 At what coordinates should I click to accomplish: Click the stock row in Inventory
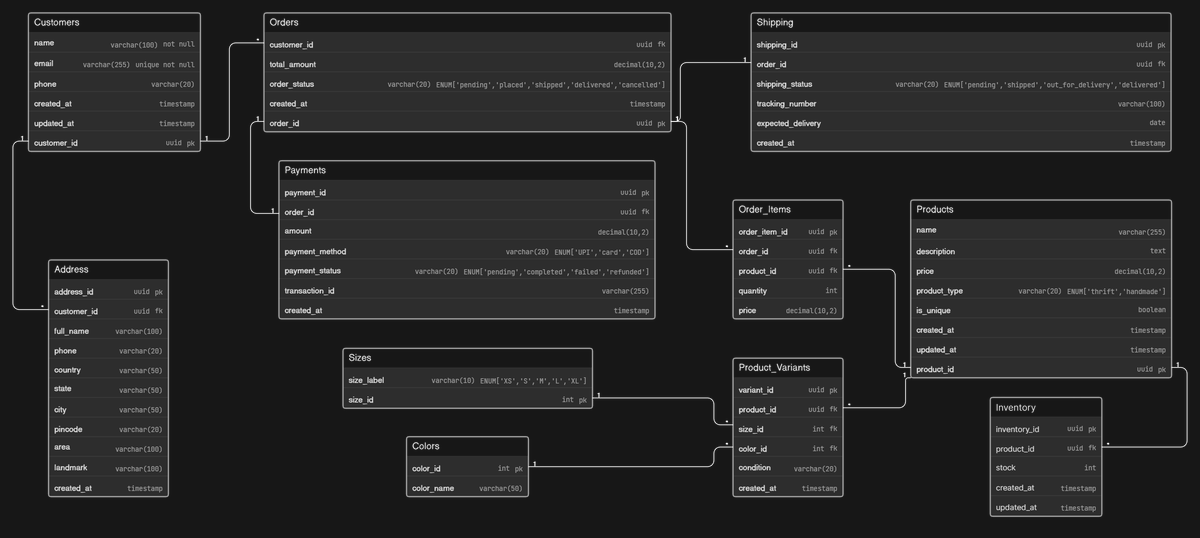click(1046, 468)
